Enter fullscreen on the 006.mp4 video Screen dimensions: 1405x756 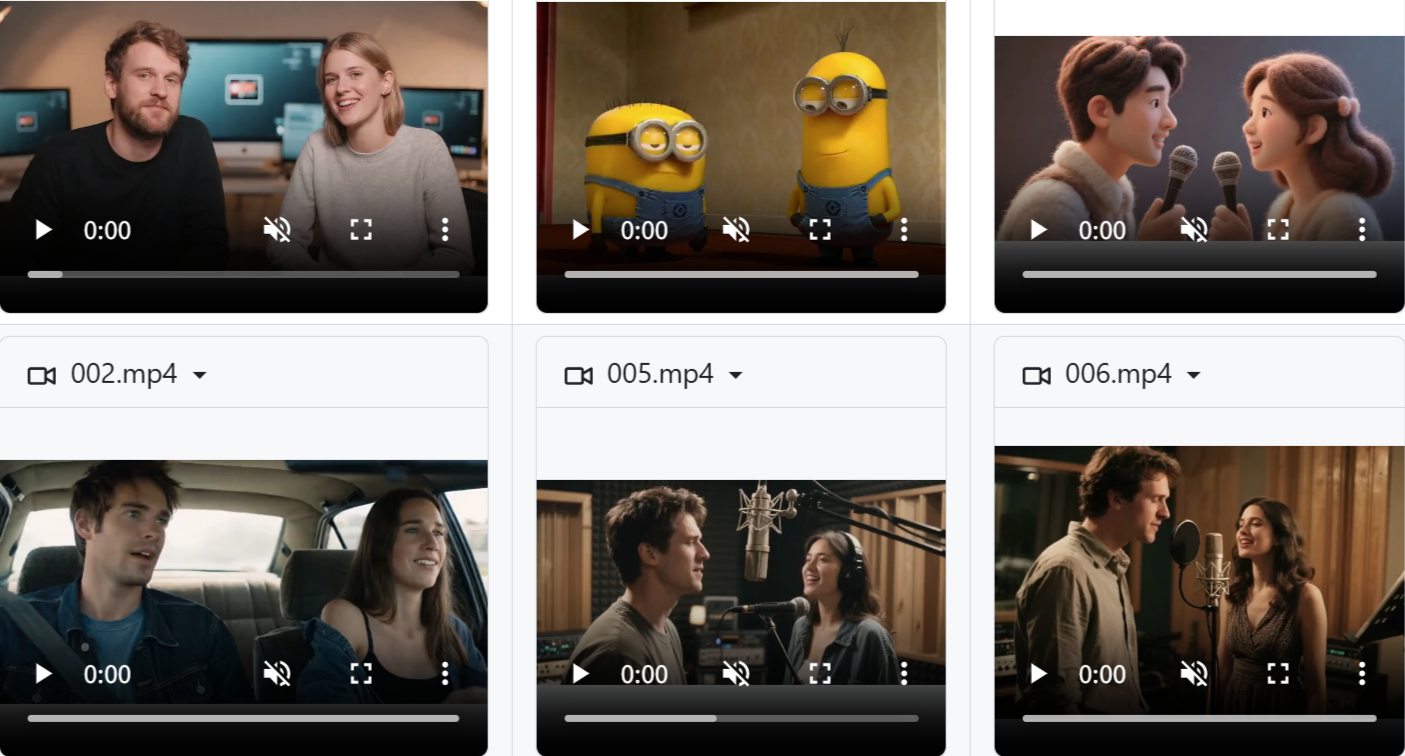click(1278, 674)
